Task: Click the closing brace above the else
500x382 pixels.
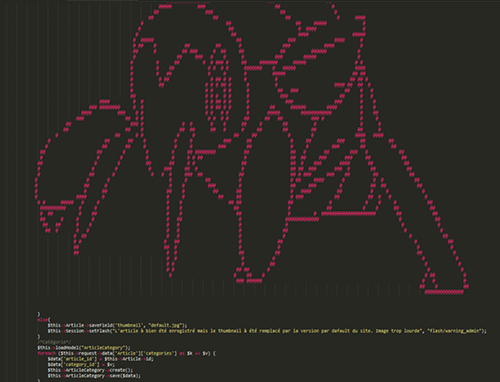Action: [38, 314]
